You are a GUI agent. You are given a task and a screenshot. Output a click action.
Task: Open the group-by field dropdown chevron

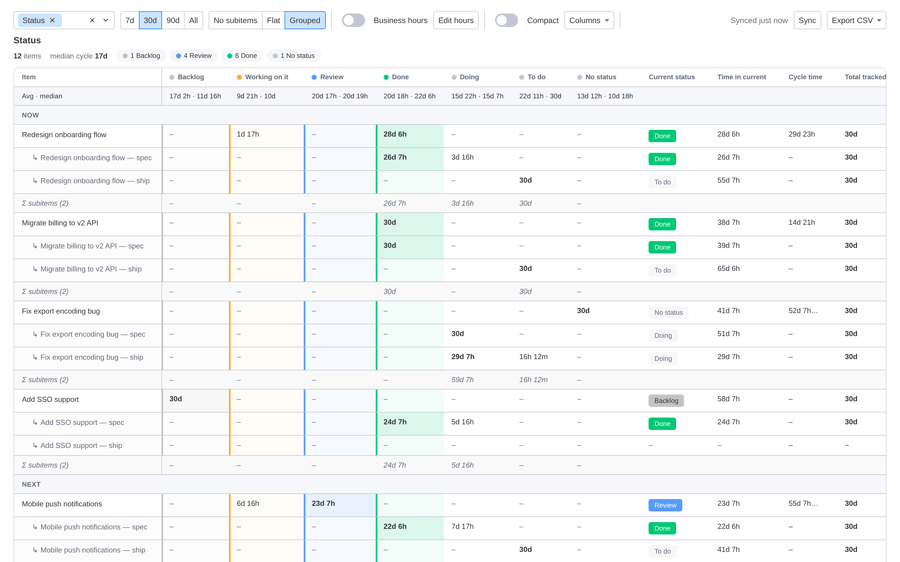(x=106, y=20)
